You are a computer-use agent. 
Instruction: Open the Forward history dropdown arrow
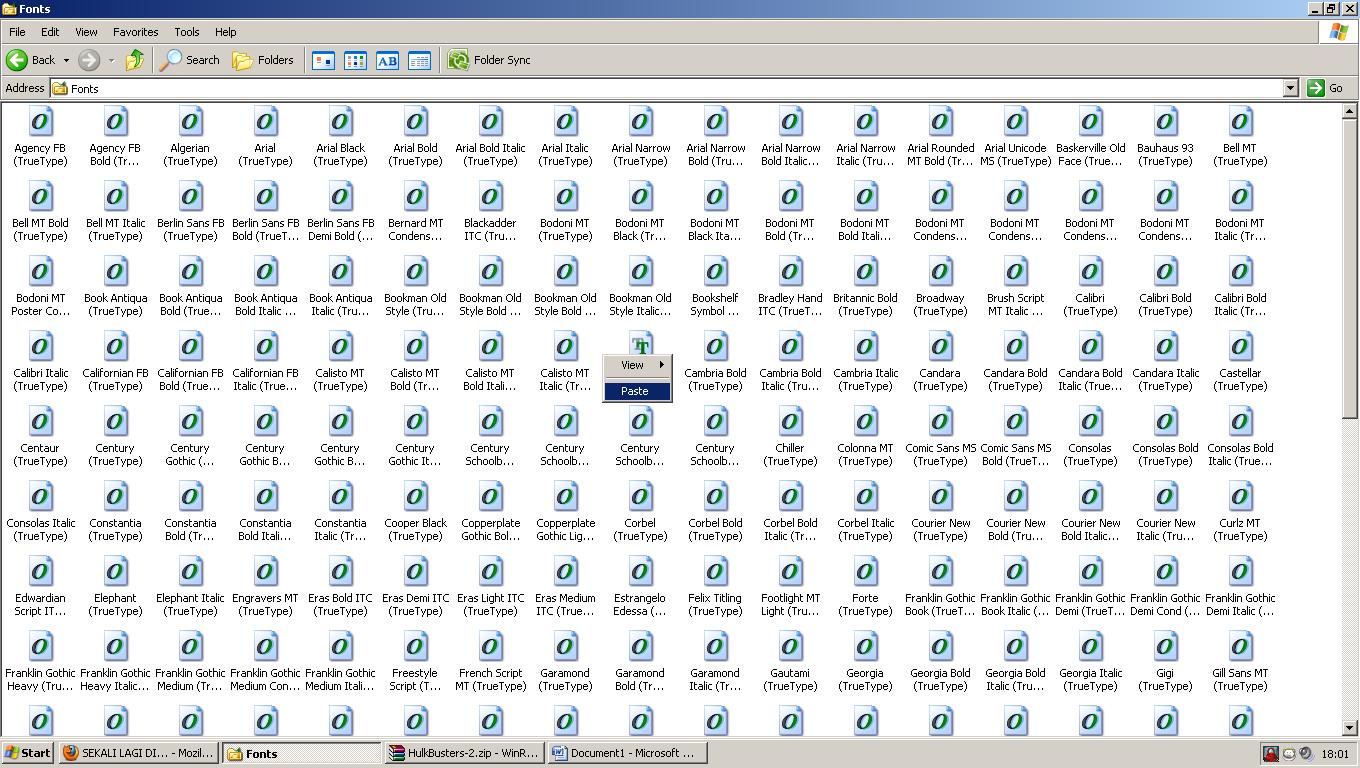click(x=111, y=60)
